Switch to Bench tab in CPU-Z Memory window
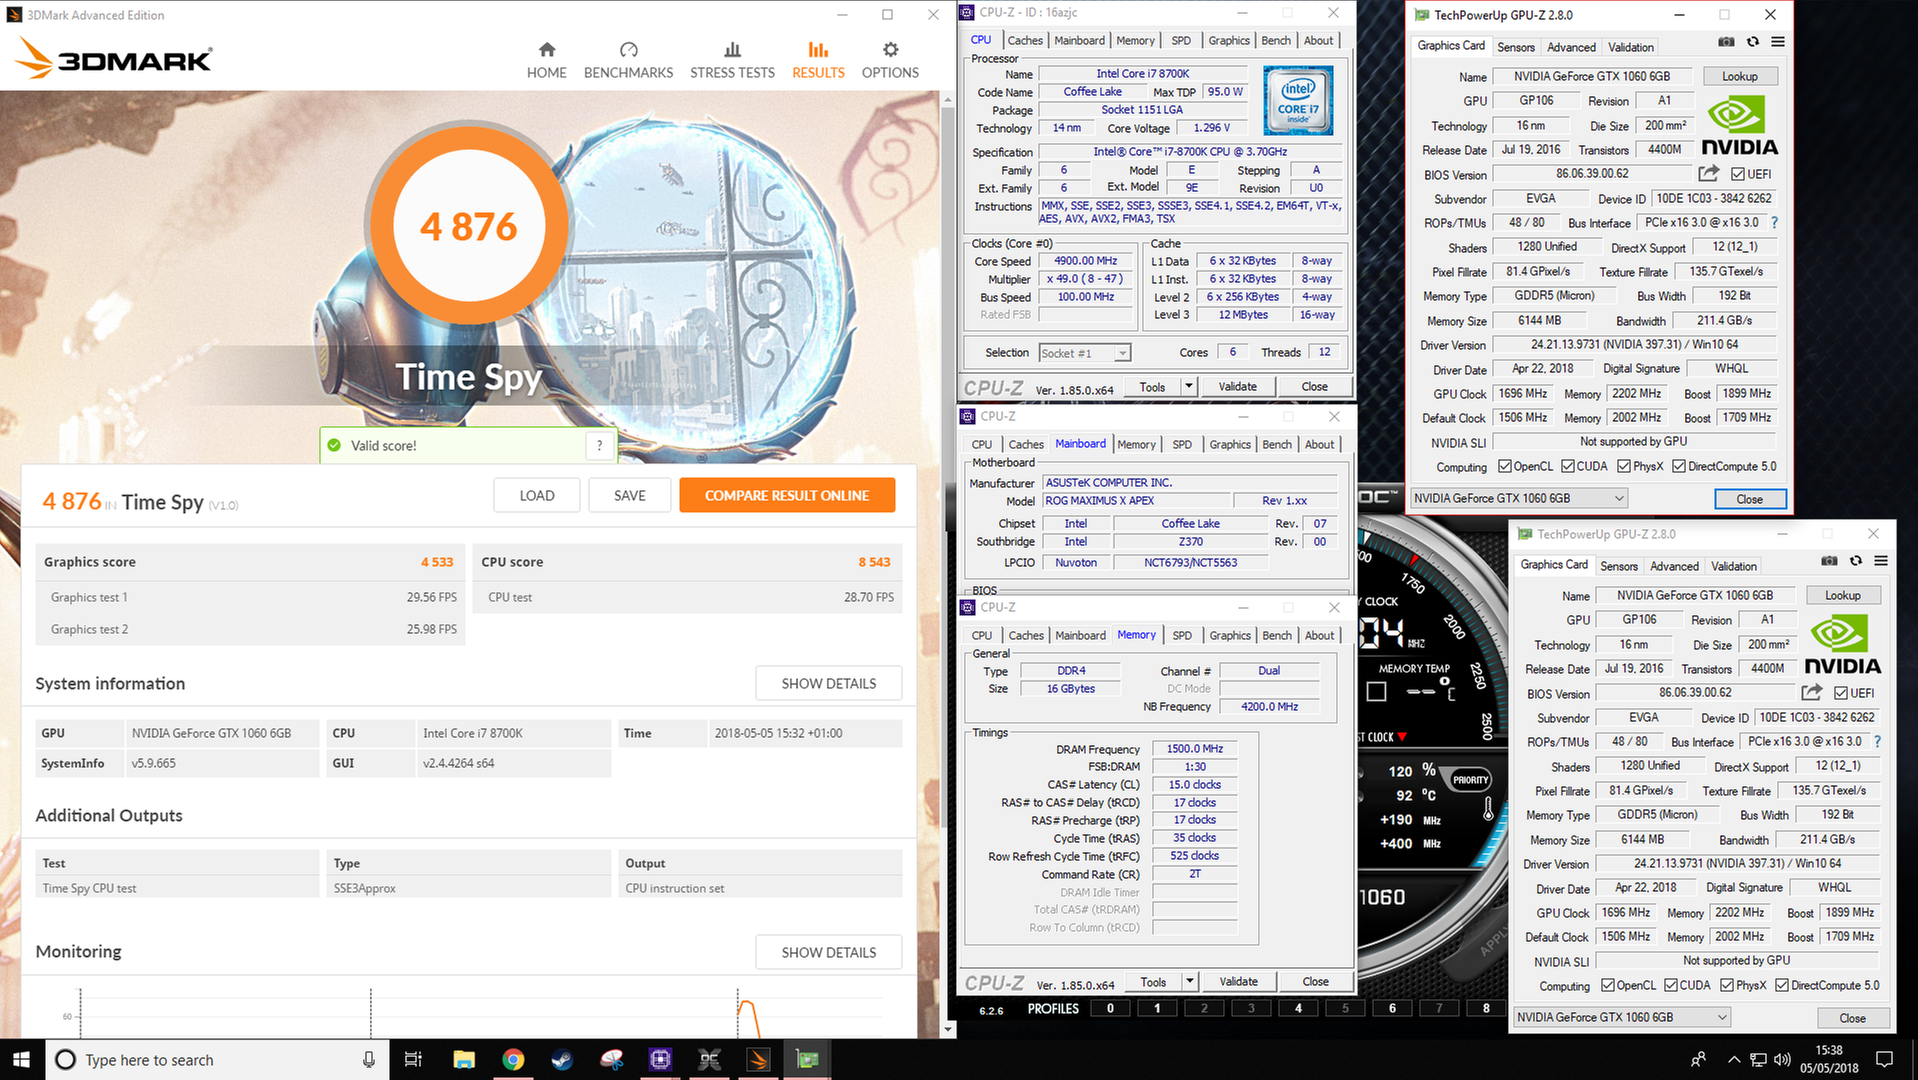1918x1080 pixels. pyautogui.click(x=1276, y=635)
